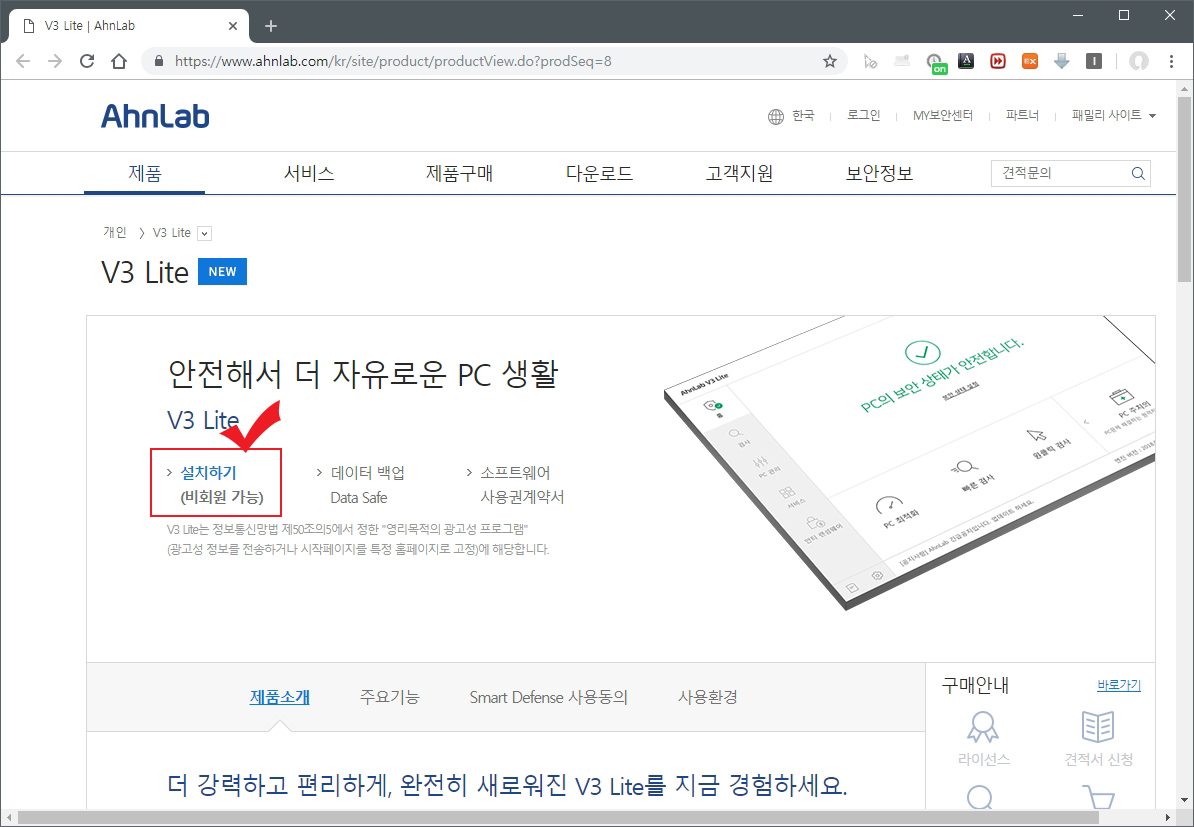Click the red fast-forward extension icon
The image size is (1194, 827).
click(998, 61)
